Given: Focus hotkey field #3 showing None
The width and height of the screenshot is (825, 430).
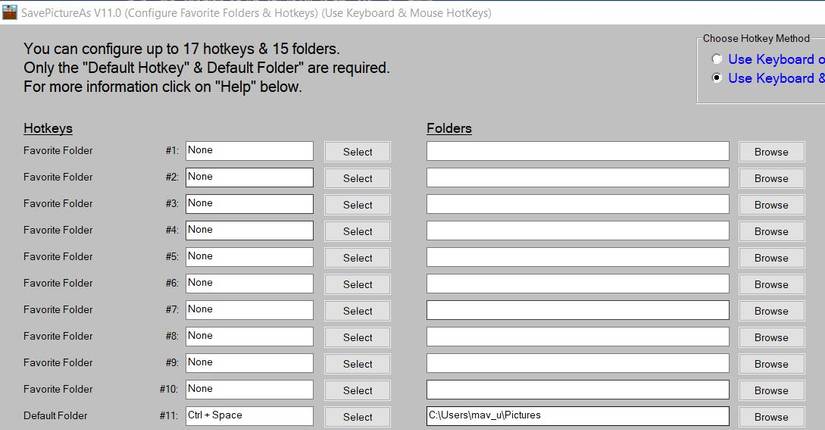Looking at the screenshot, I should 249,204.
